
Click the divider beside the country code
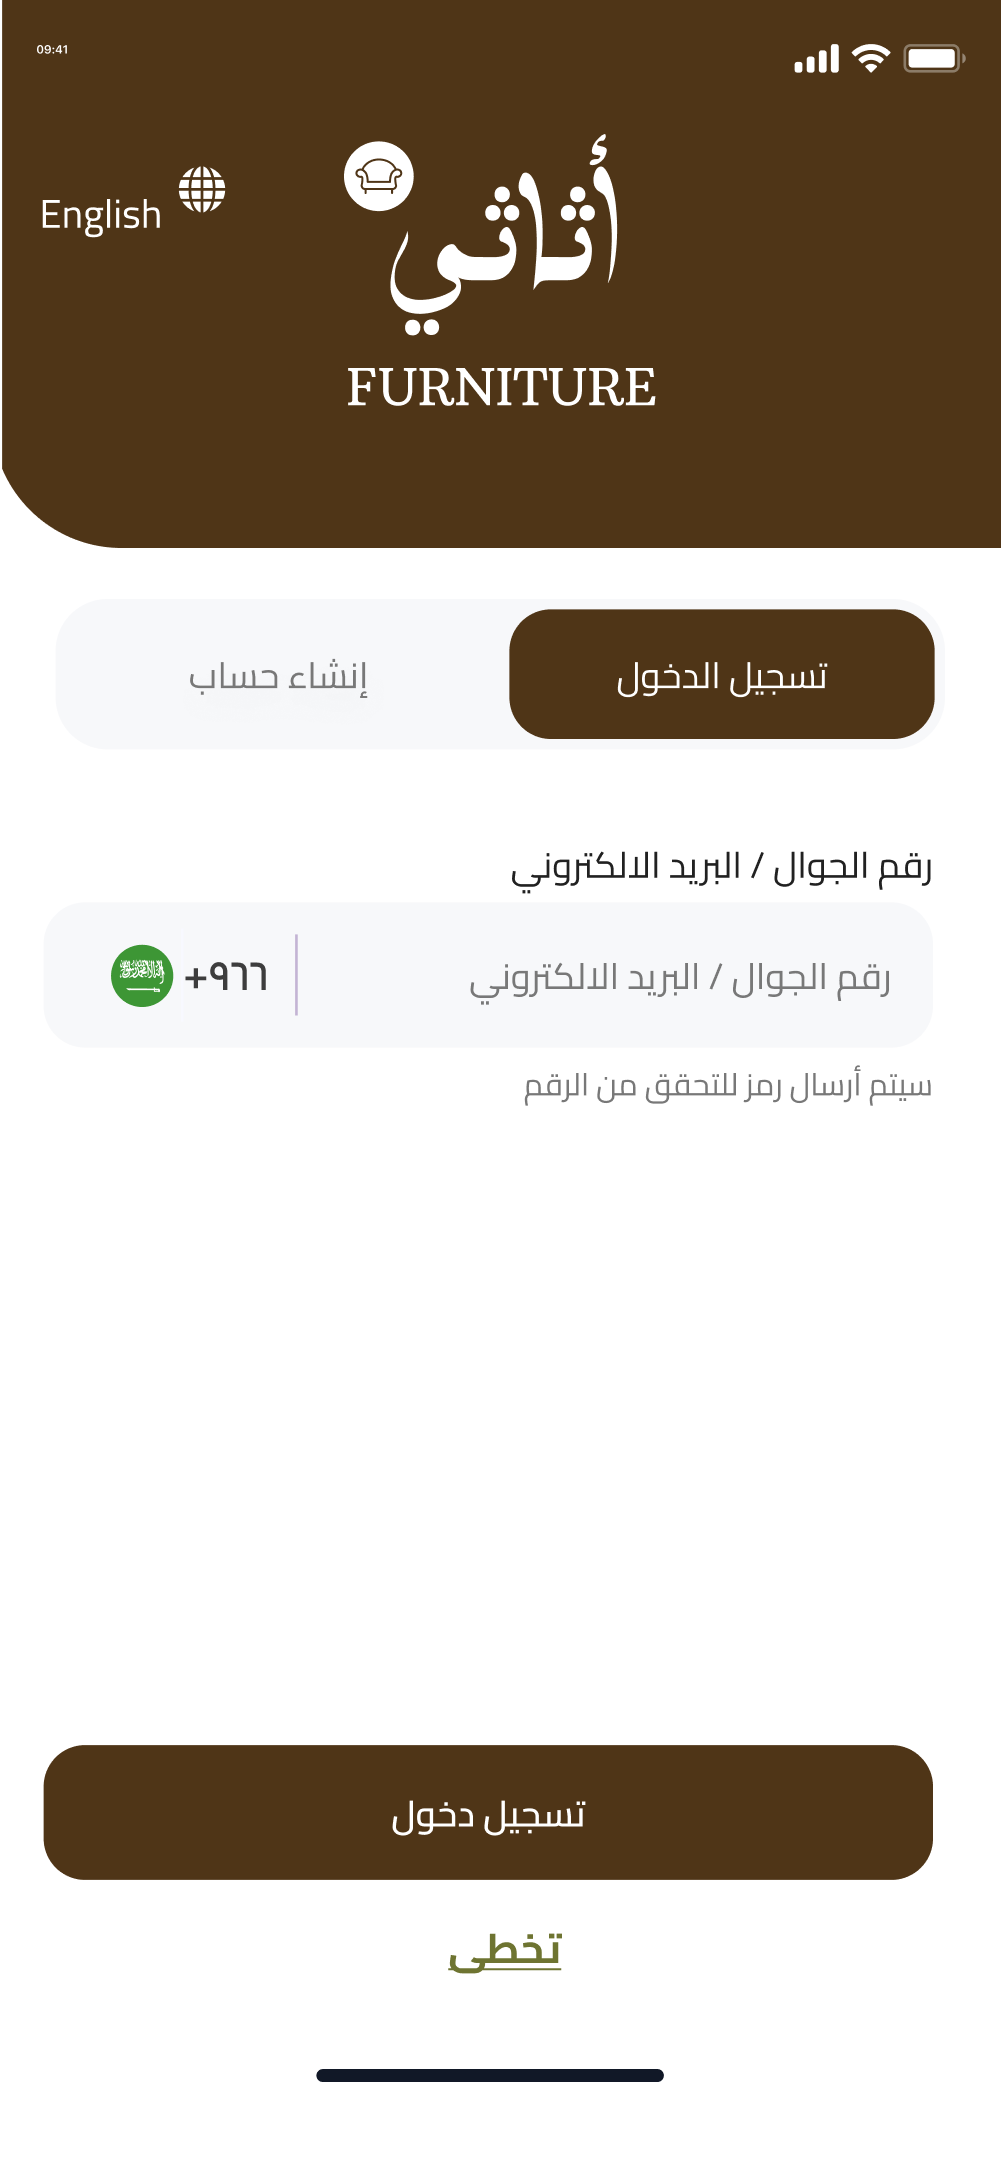tap(296, 975)
